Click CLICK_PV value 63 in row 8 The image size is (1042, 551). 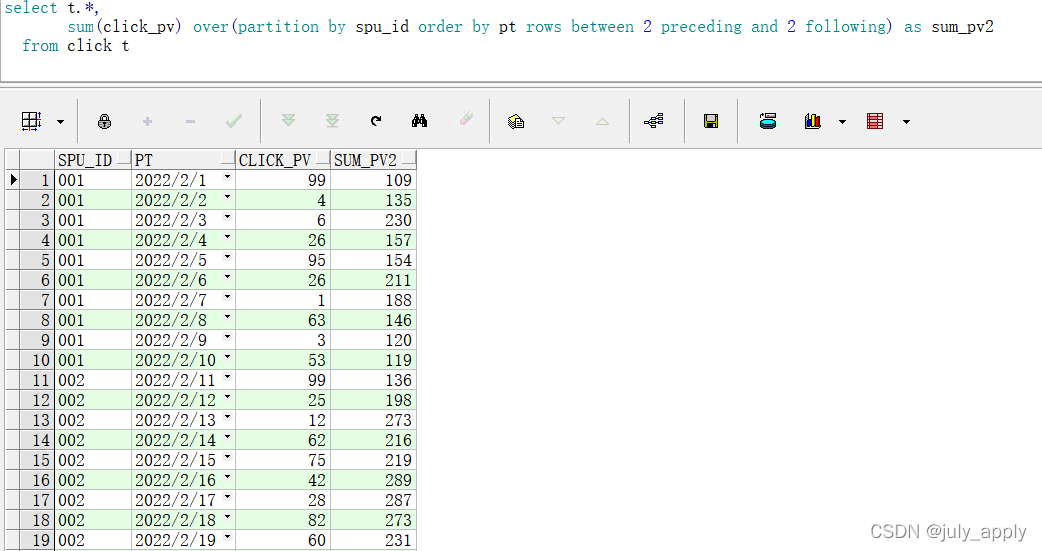[x=283, y=320]
